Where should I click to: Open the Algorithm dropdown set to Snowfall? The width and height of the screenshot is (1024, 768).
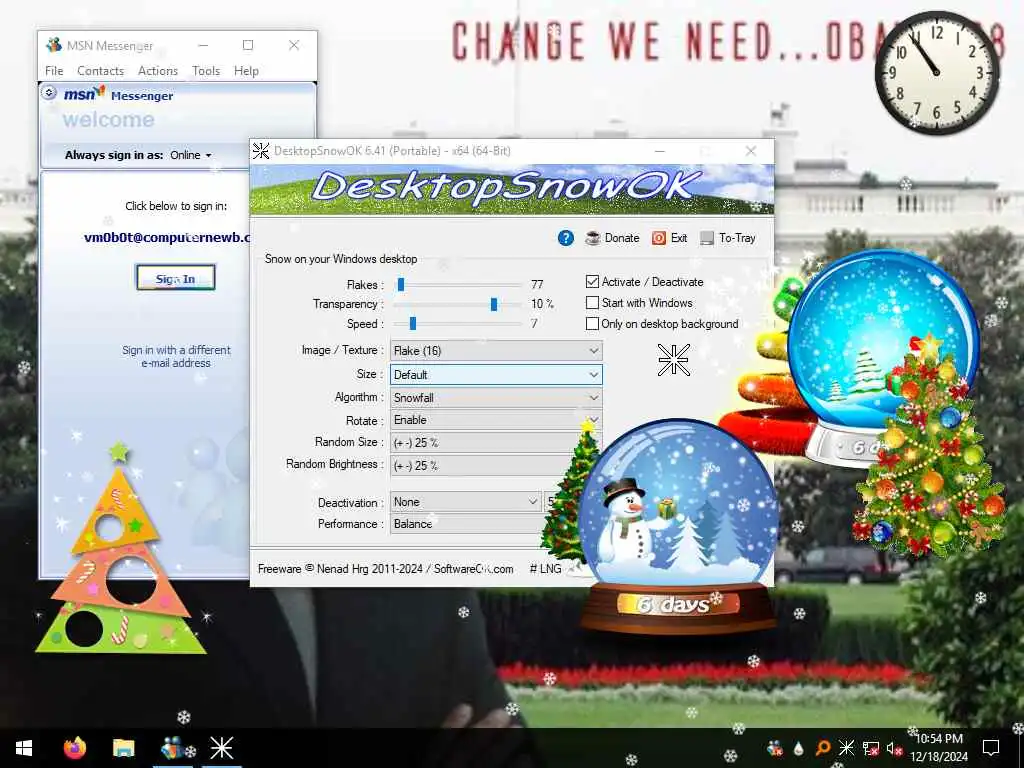pos(496,397)
